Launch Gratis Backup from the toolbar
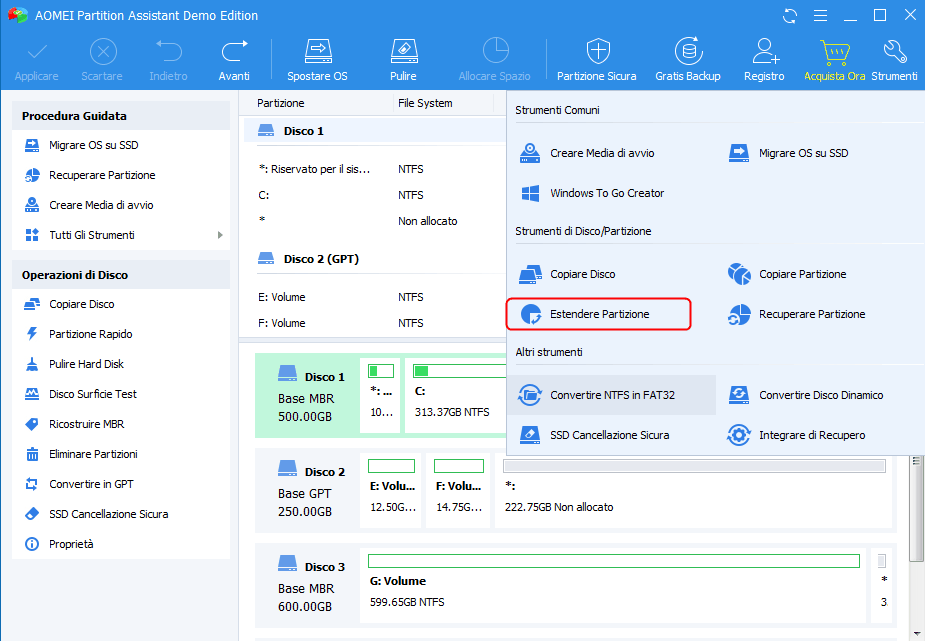The image size is (925, 641). pyautogui.click(x=688, y=60)
